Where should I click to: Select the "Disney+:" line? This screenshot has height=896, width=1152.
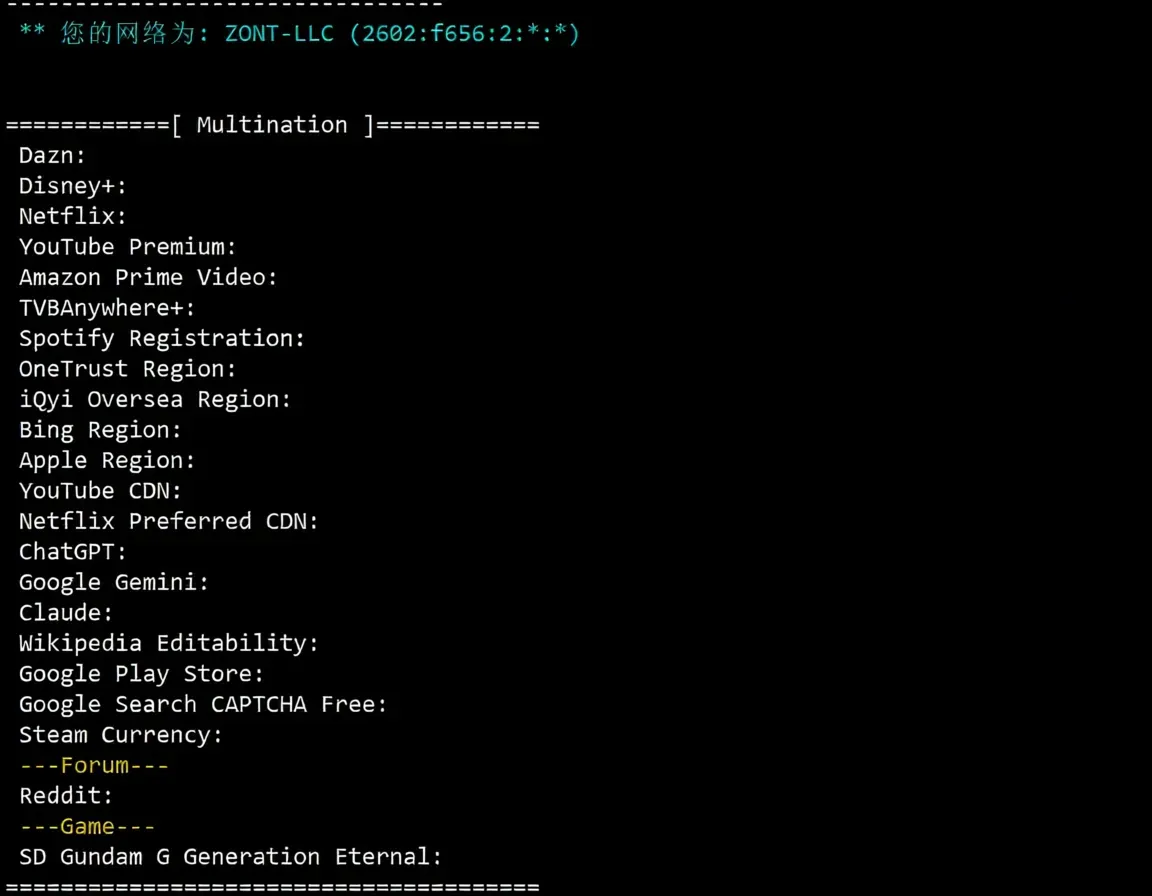tap(73, 186)
